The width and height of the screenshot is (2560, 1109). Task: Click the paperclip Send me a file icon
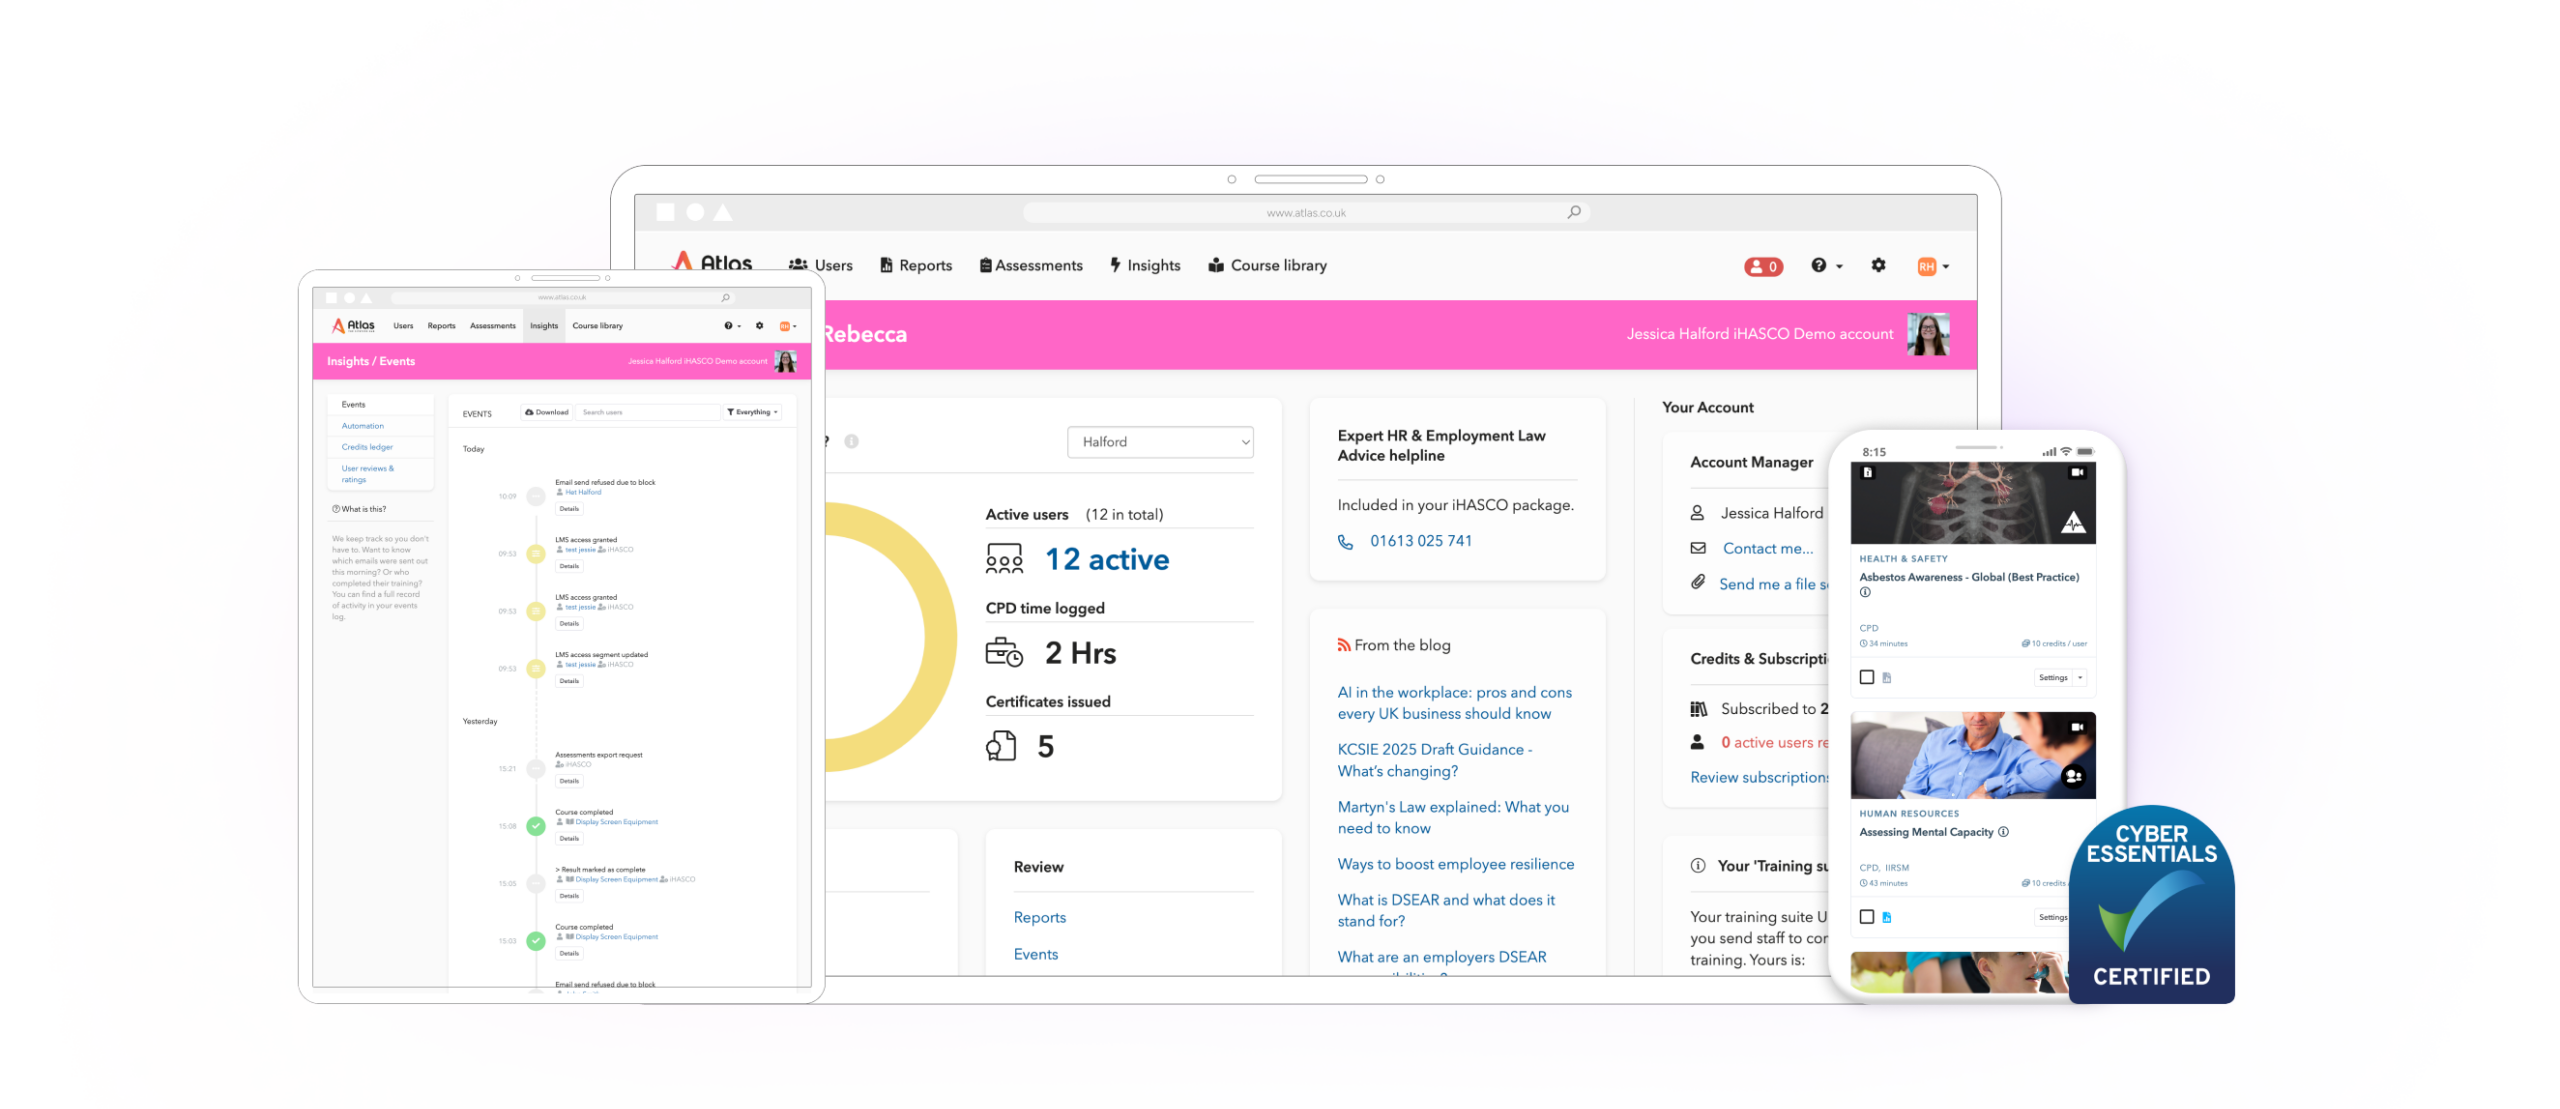[x=1698, y=582]
